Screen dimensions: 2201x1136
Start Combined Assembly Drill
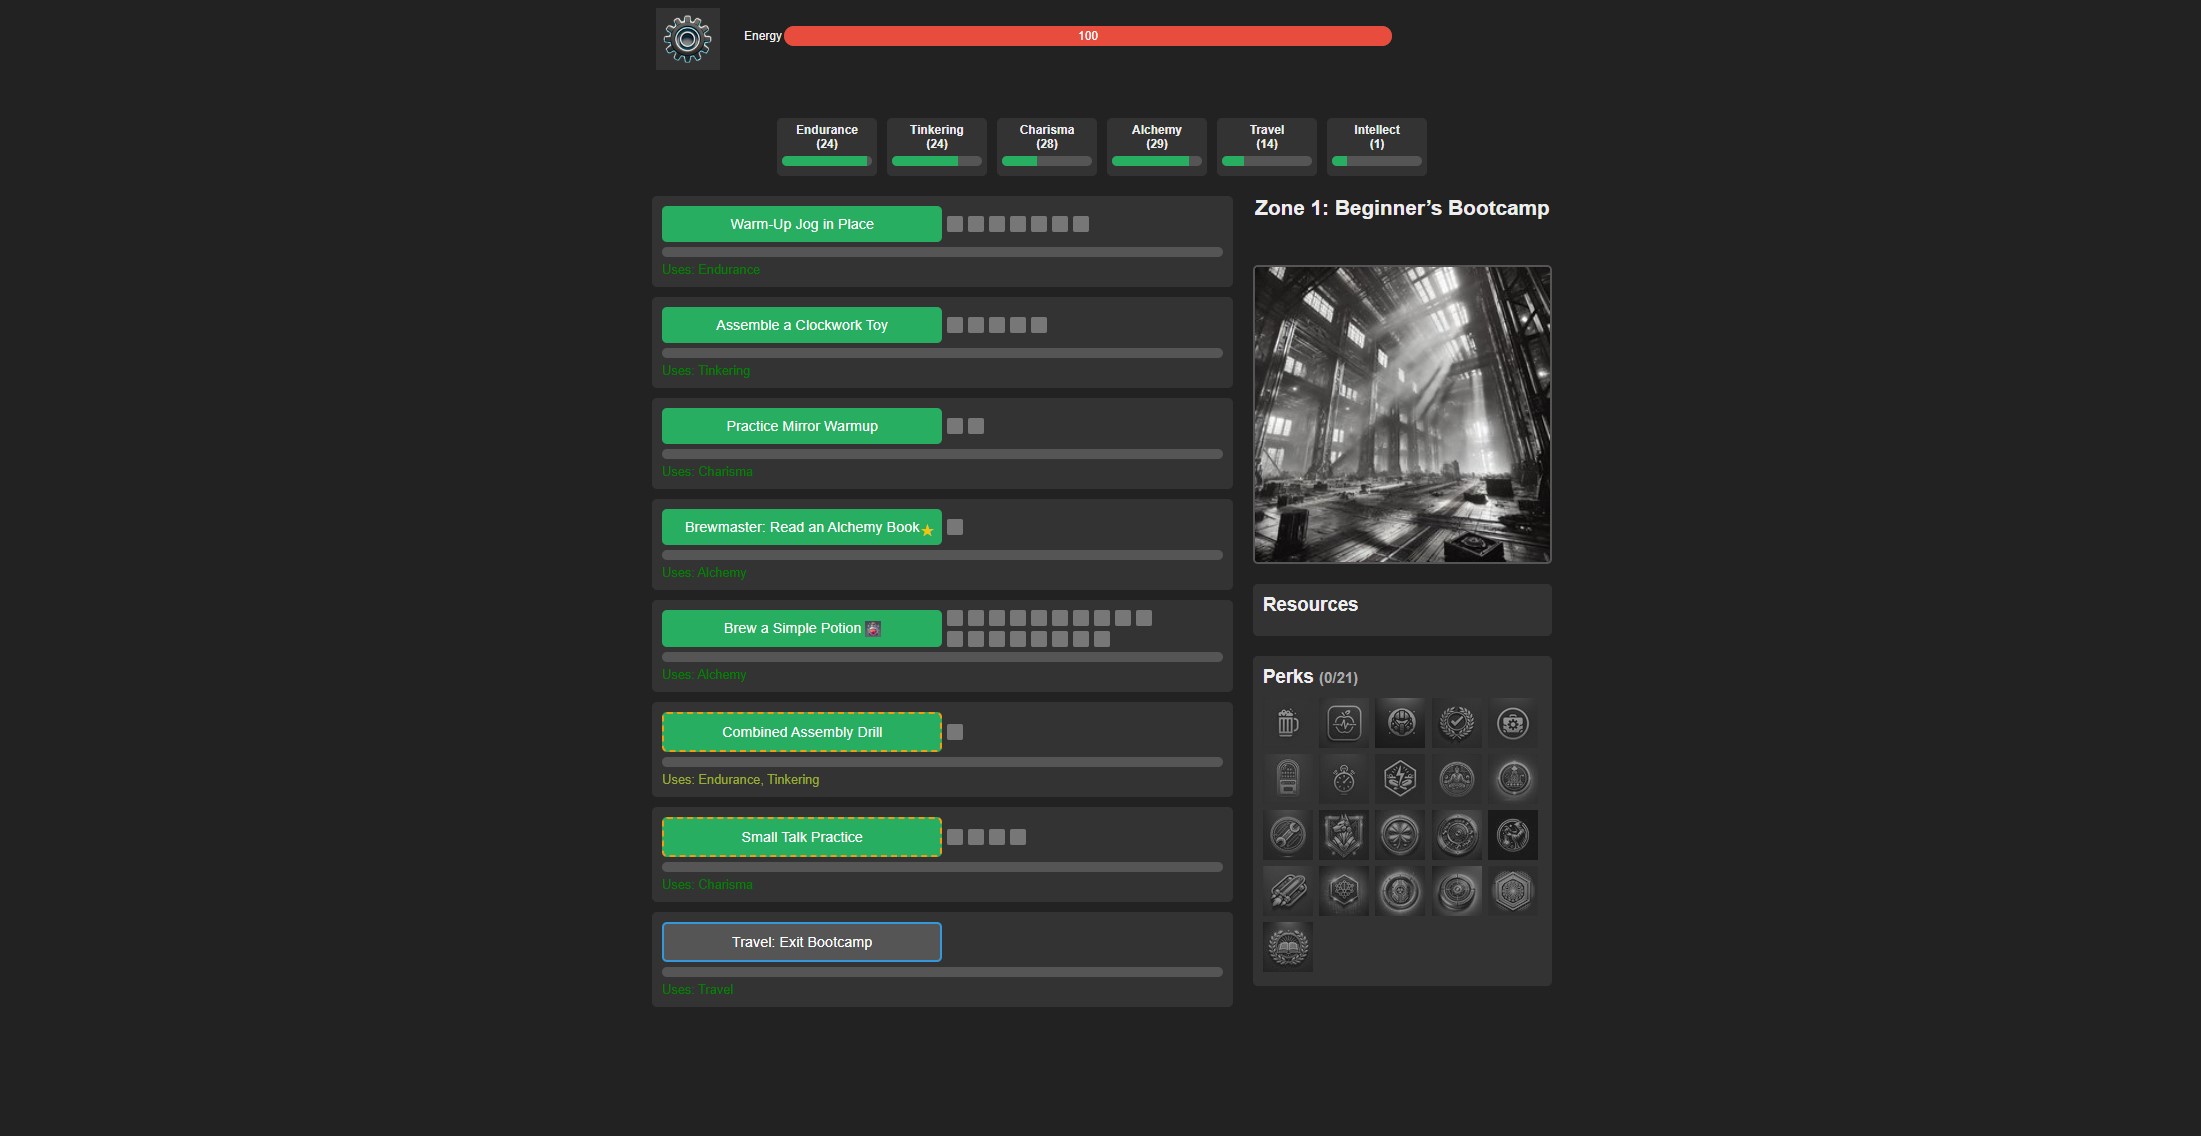(802, 732)
